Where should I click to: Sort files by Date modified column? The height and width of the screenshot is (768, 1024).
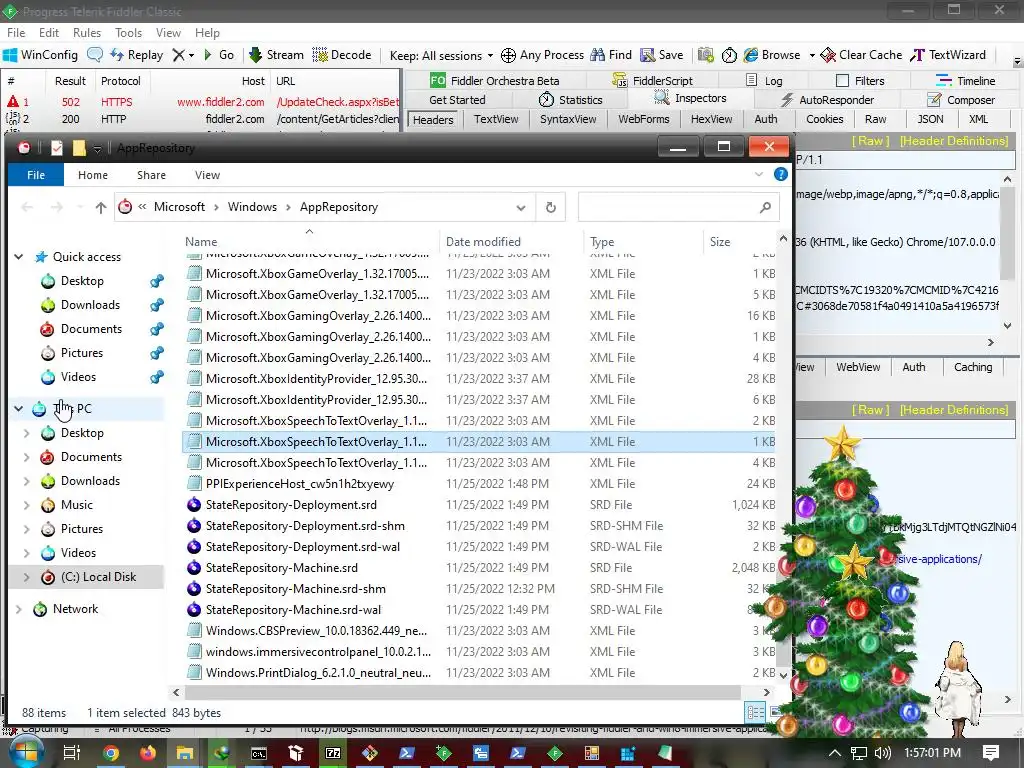click(x=483, y=242)
